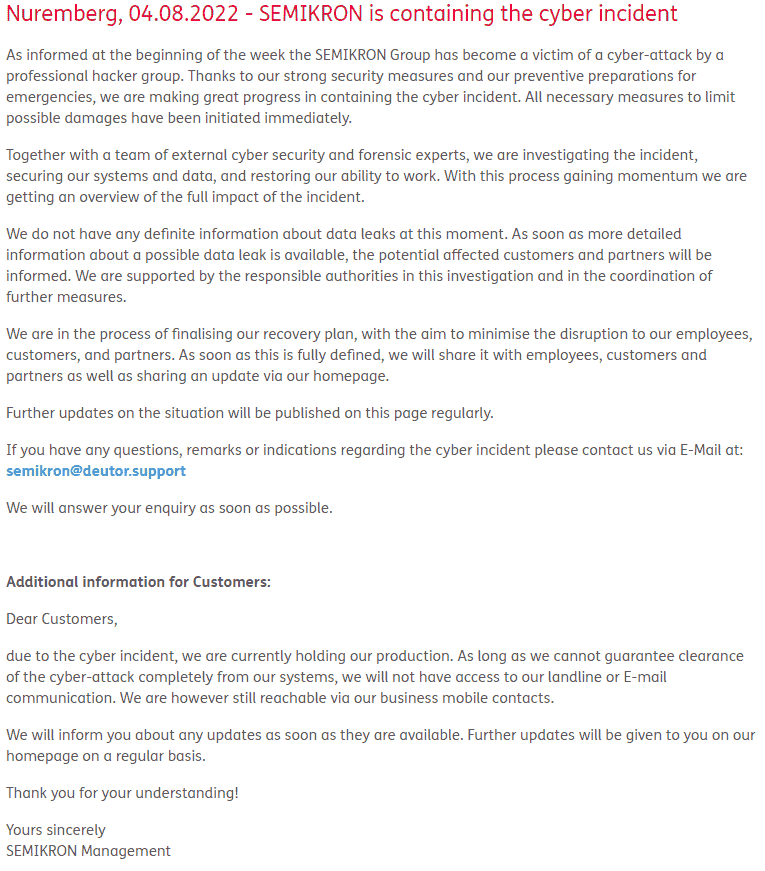Click the "Thank you for your understanding!" line
Viewport: 765px width, 871px height.
[x=123, y=793]
